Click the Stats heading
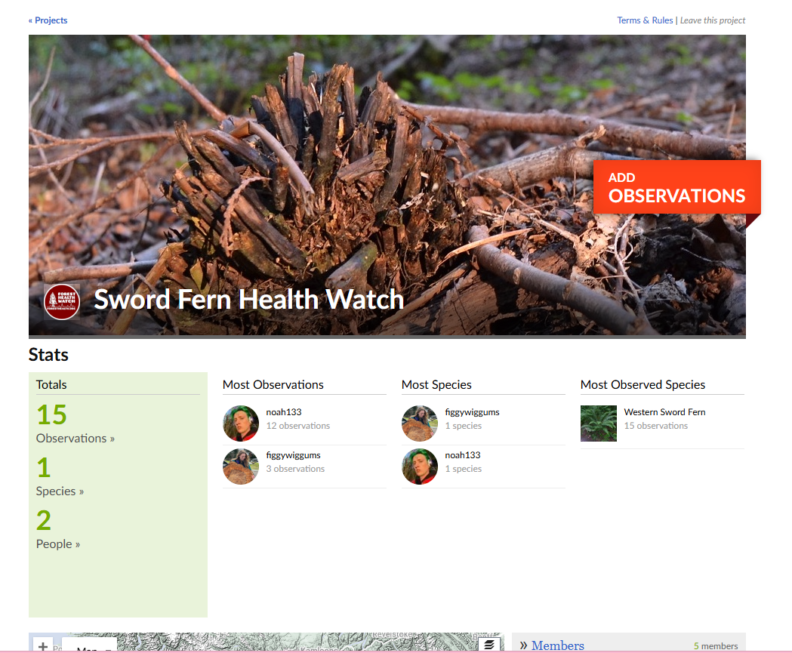The image size is (792, 653). [x=48, y=355]
